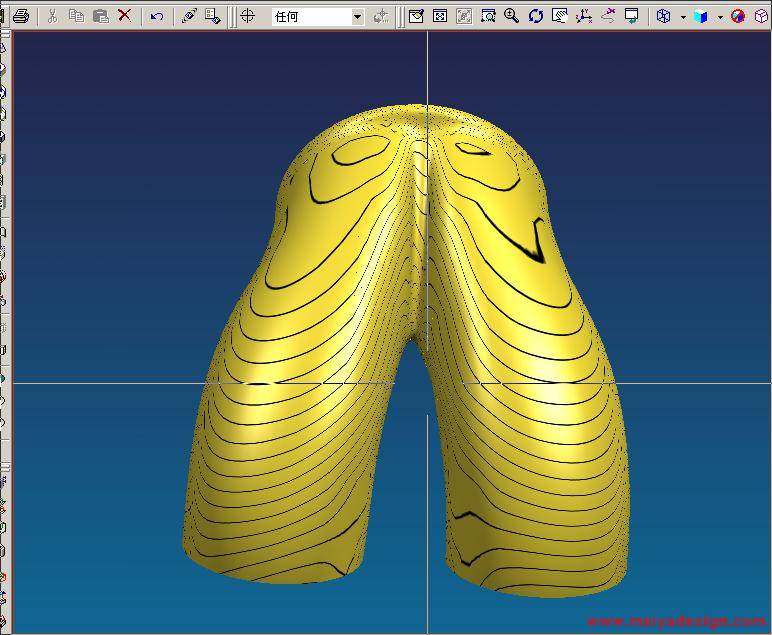The height and width of the screenshot is (635, 772).
Task: Click the Zoom in/out window icon
Action: pos(488,16)
